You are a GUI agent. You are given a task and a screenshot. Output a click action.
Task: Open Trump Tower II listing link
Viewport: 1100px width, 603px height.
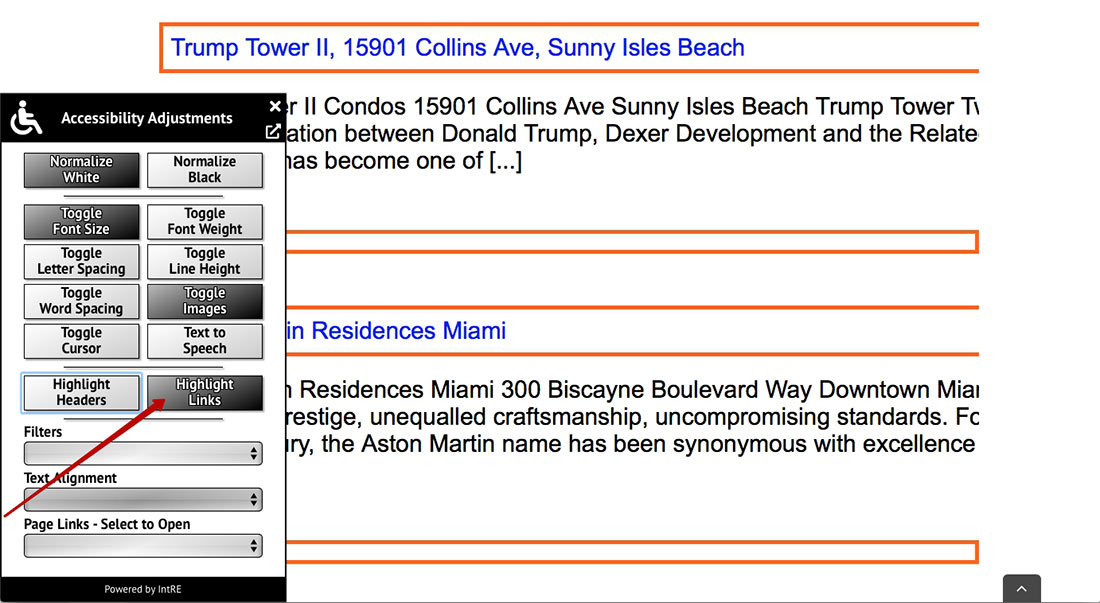pos(457,48)
